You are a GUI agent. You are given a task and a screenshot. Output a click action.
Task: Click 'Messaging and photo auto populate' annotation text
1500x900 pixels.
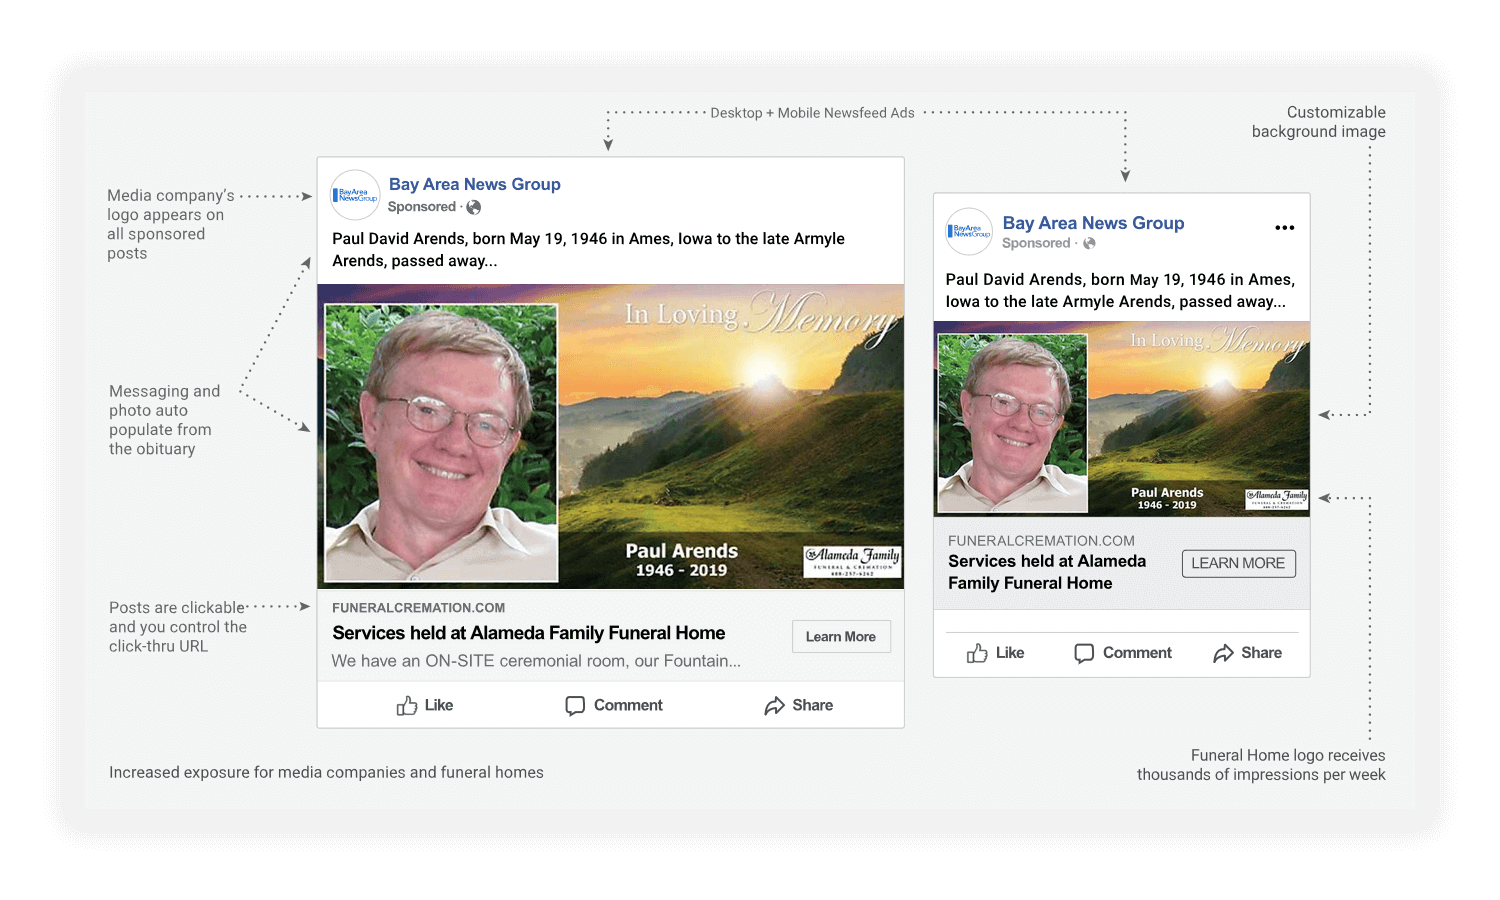click(x=164, y=420)
